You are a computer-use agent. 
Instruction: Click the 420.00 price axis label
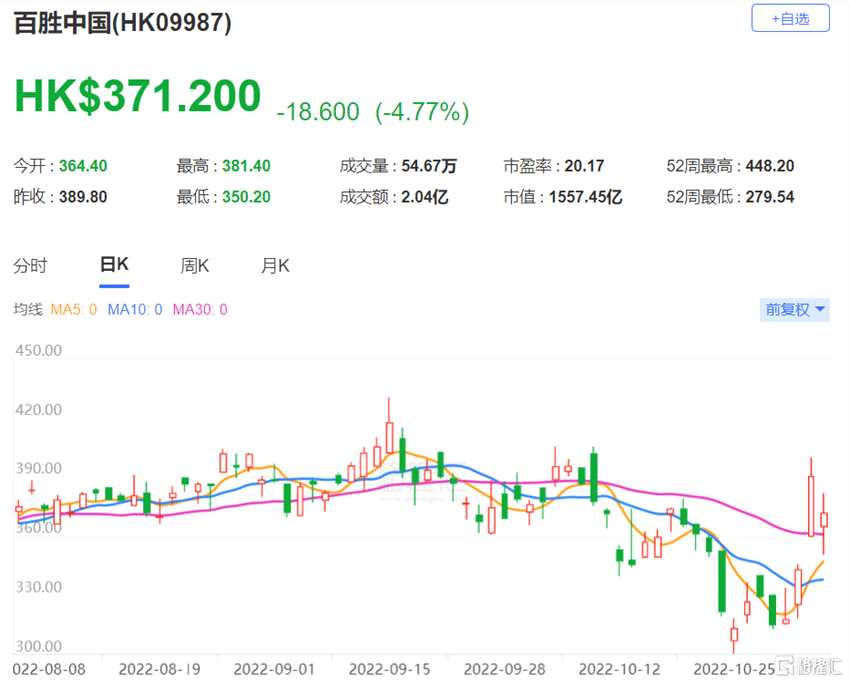click(38, 409)
